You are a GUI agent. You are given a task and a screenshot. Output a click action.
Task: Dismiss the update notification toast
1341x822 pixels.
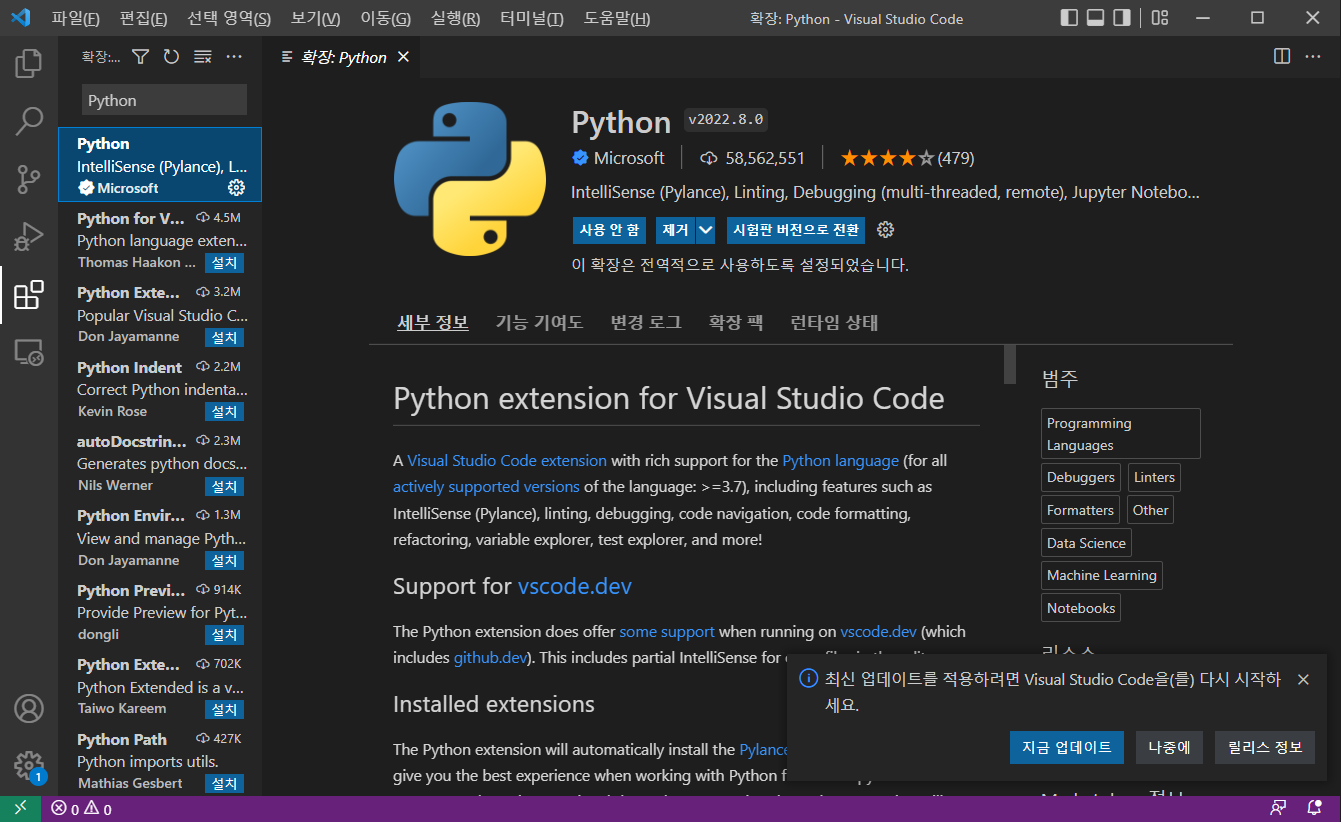coord(1303,680)
